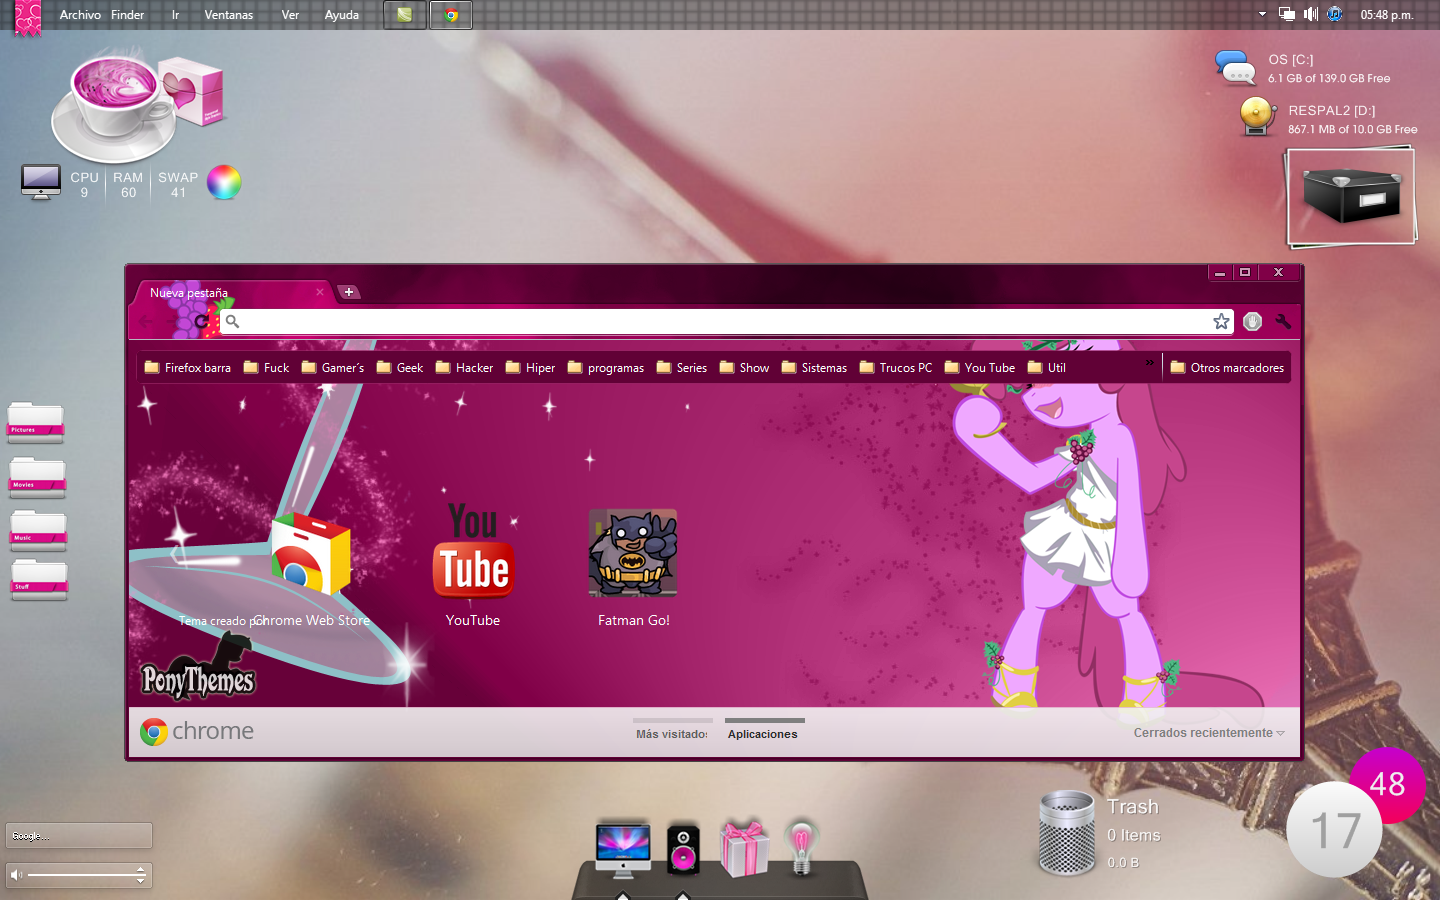
Task: Switch to the Más visitados section
Action: click(672, 733)
